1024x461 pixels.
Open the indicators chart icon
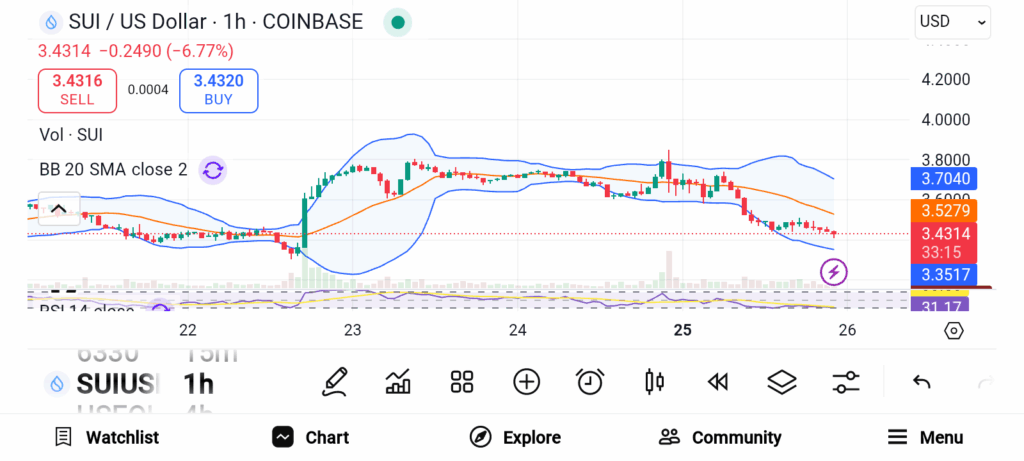point(398,381)
